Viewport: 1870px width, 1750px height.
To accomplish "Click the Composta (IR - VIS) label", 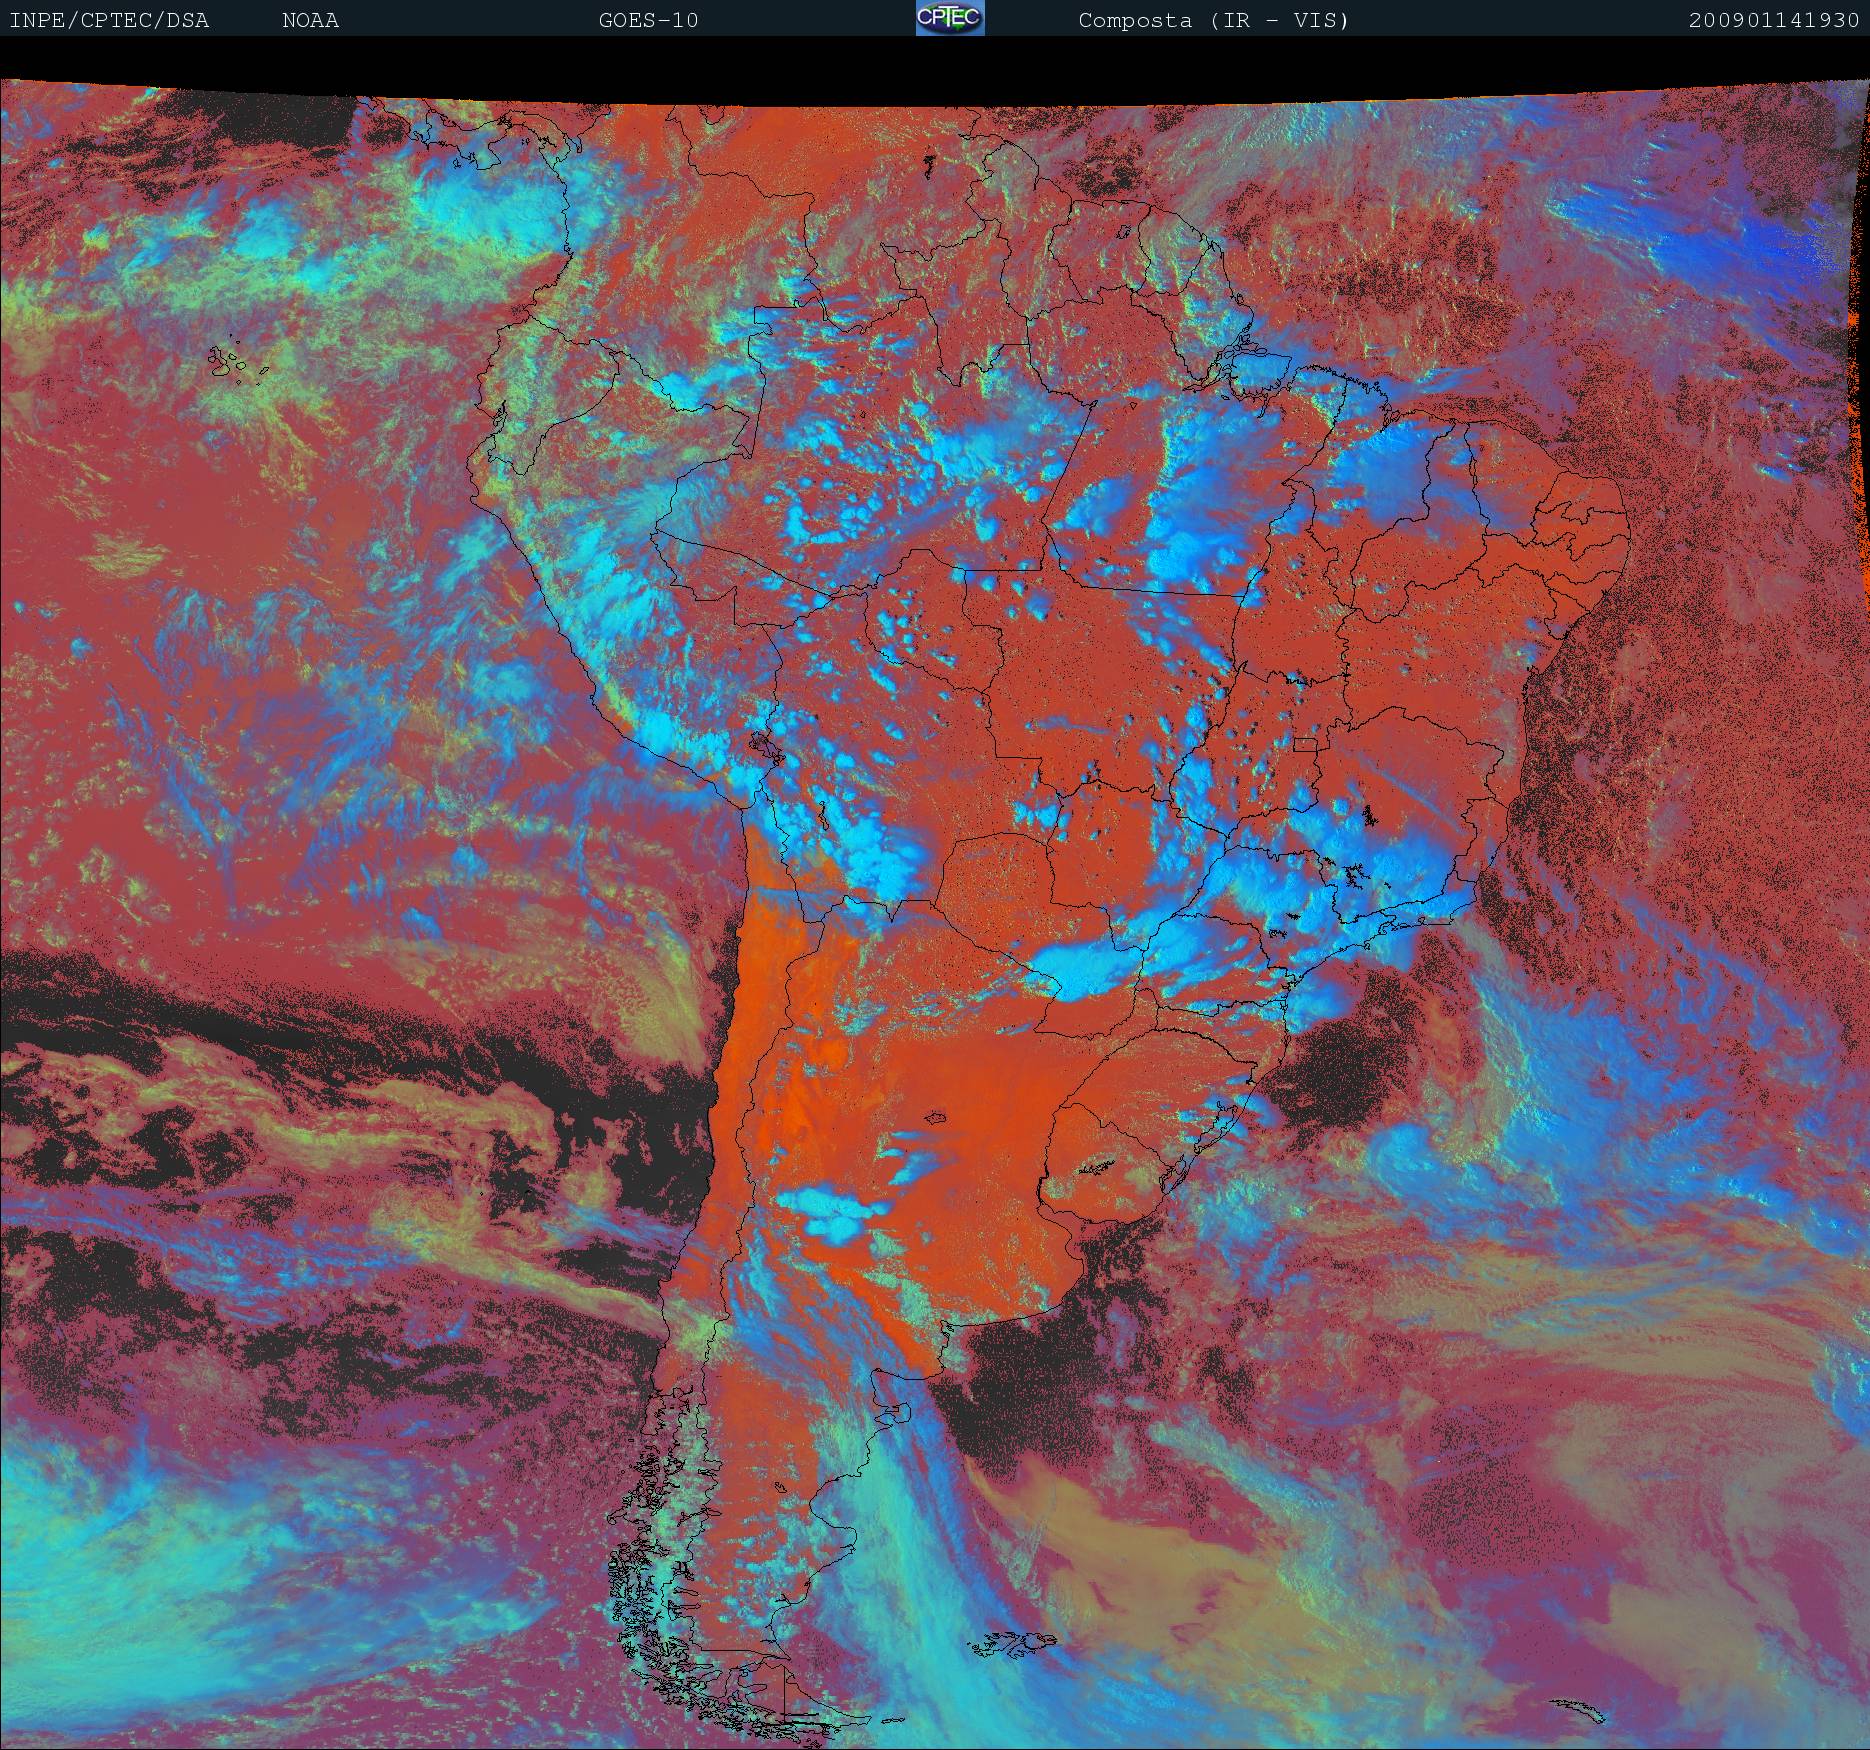I will (x=1214, y=20).
